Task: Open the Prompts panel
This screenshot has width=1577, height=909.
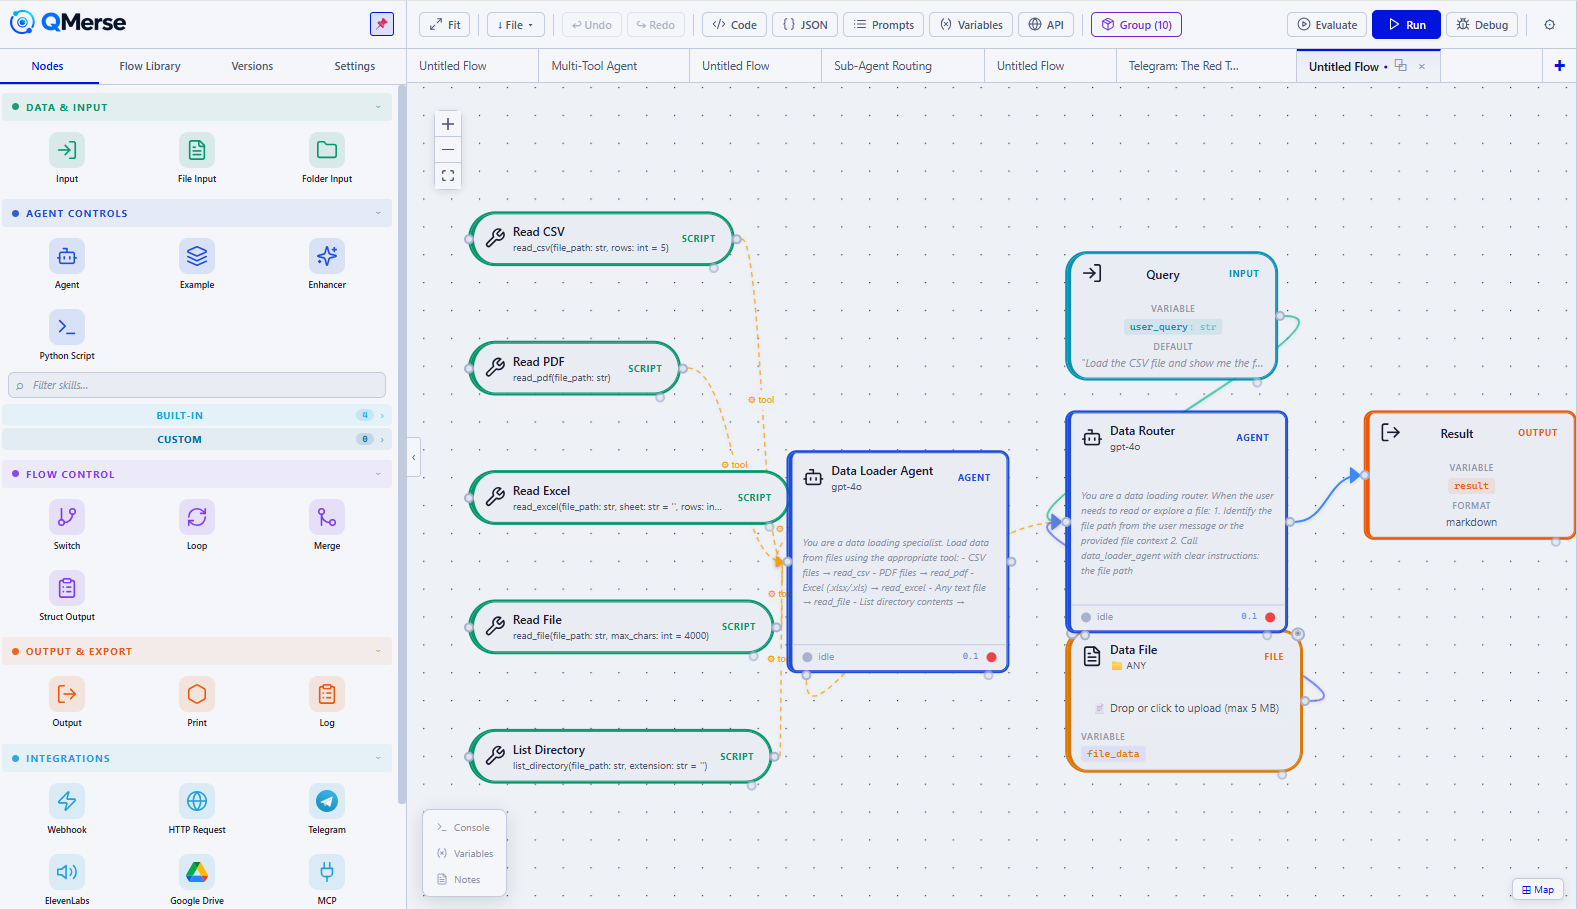Action: 884,25
